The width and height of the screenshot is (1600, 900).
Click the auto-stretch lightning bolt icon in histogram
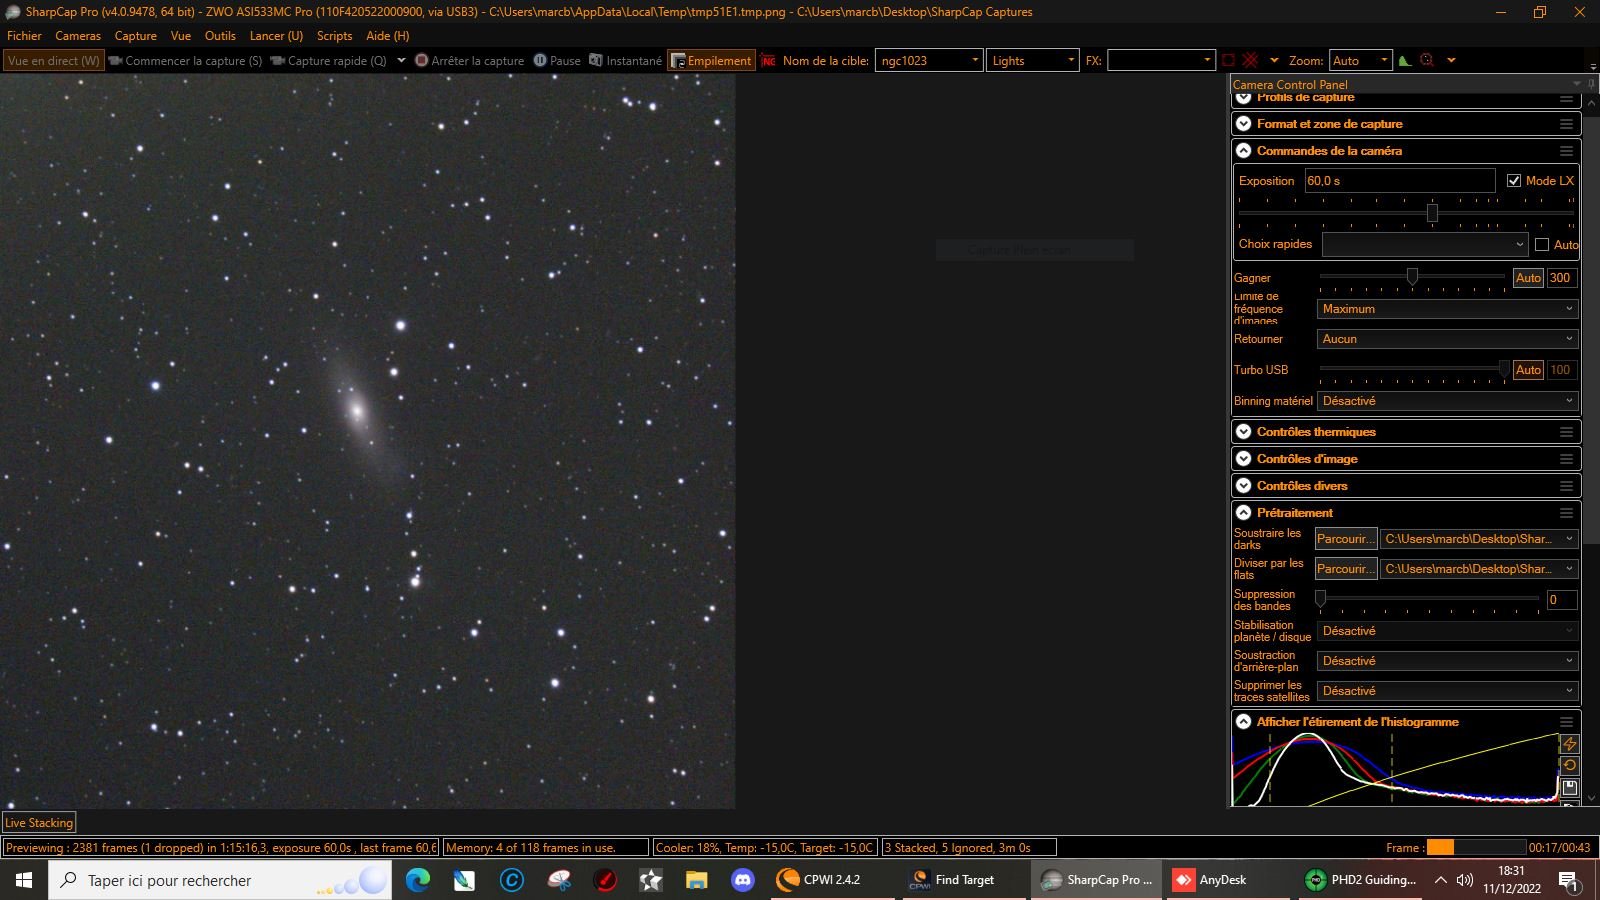coord(1569,744)
